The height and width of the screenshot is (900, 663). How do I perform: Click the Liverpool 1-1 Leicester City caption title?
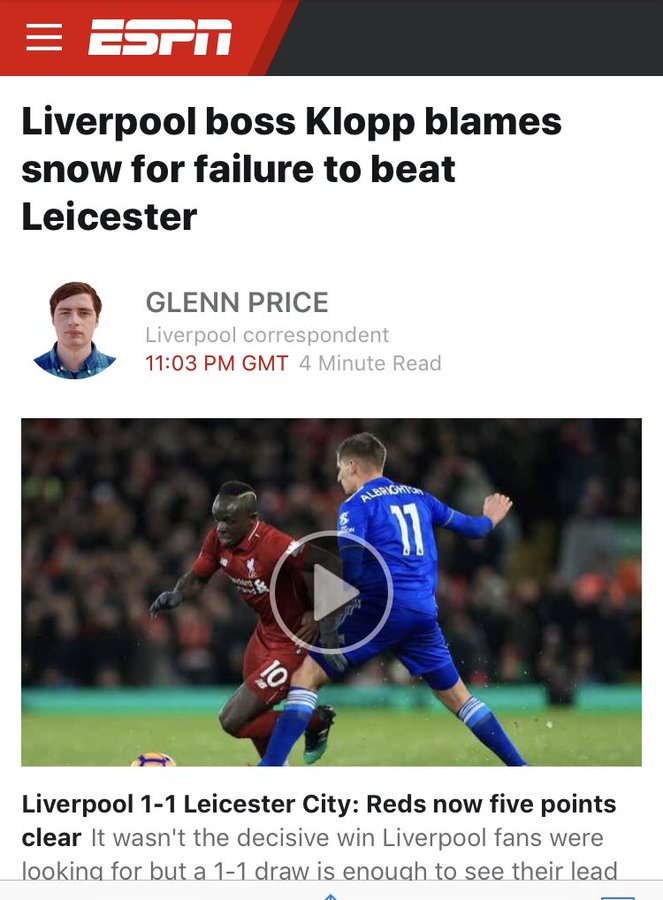coord(319,820)
